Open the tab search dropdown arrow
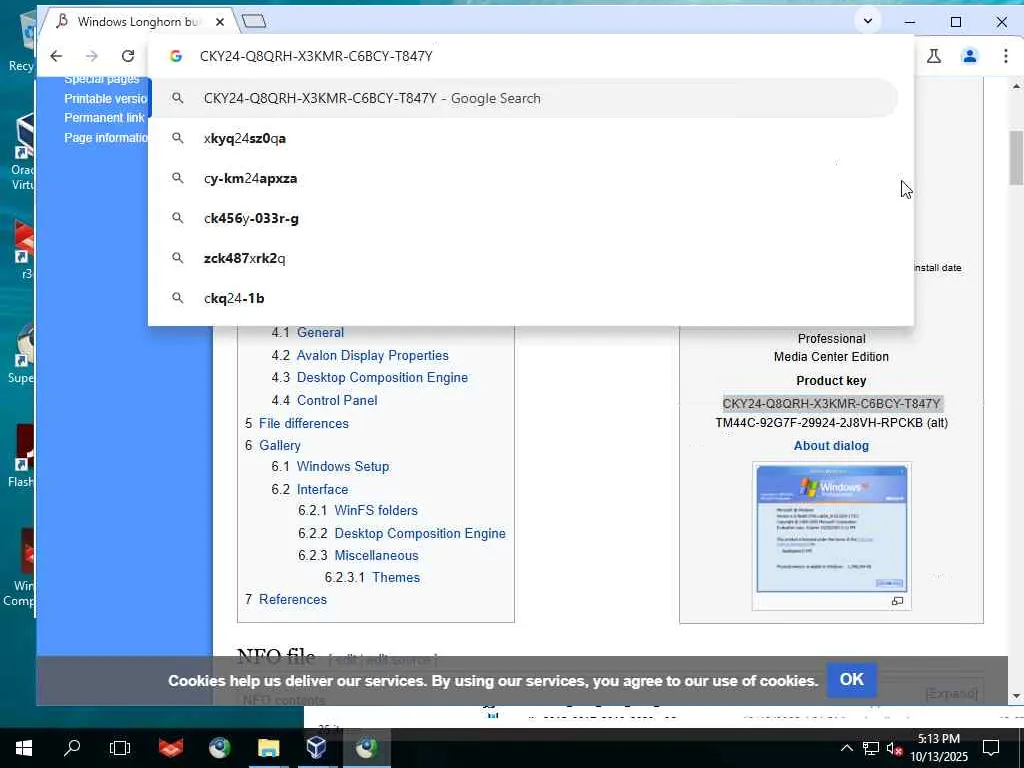 tap(867, 21)
